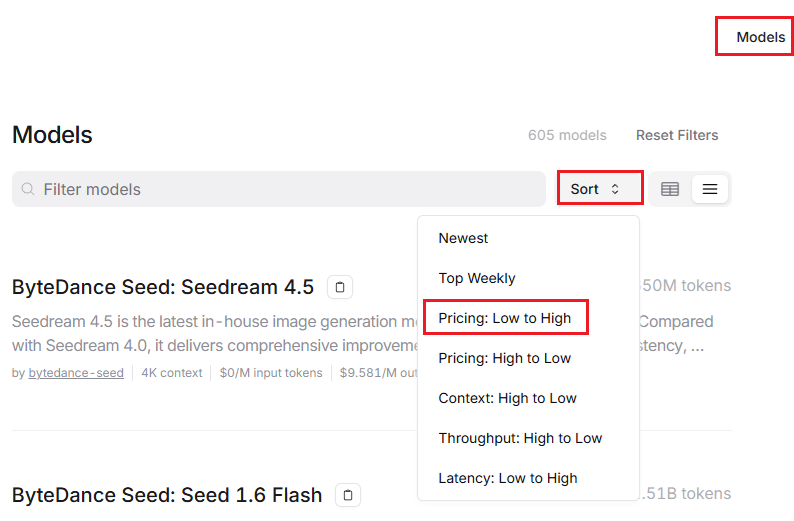The image size is (794, 521).
Task: Click the Sort chevron arrows
Action: coord(615,189)
